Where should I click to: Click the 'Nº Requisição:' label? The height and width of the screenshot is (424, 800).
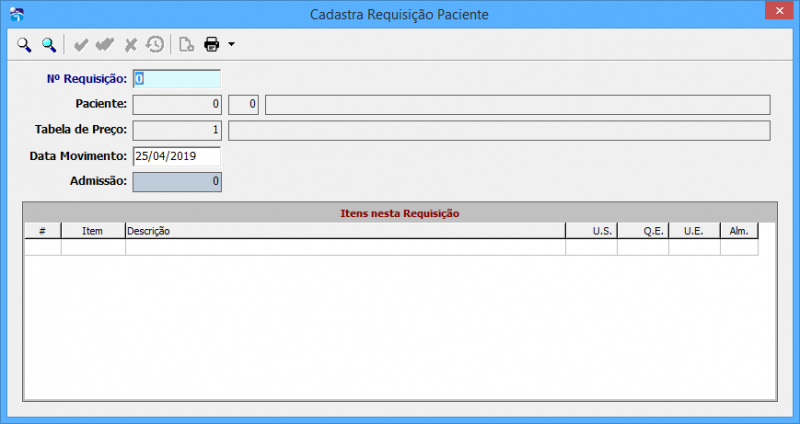87,79
